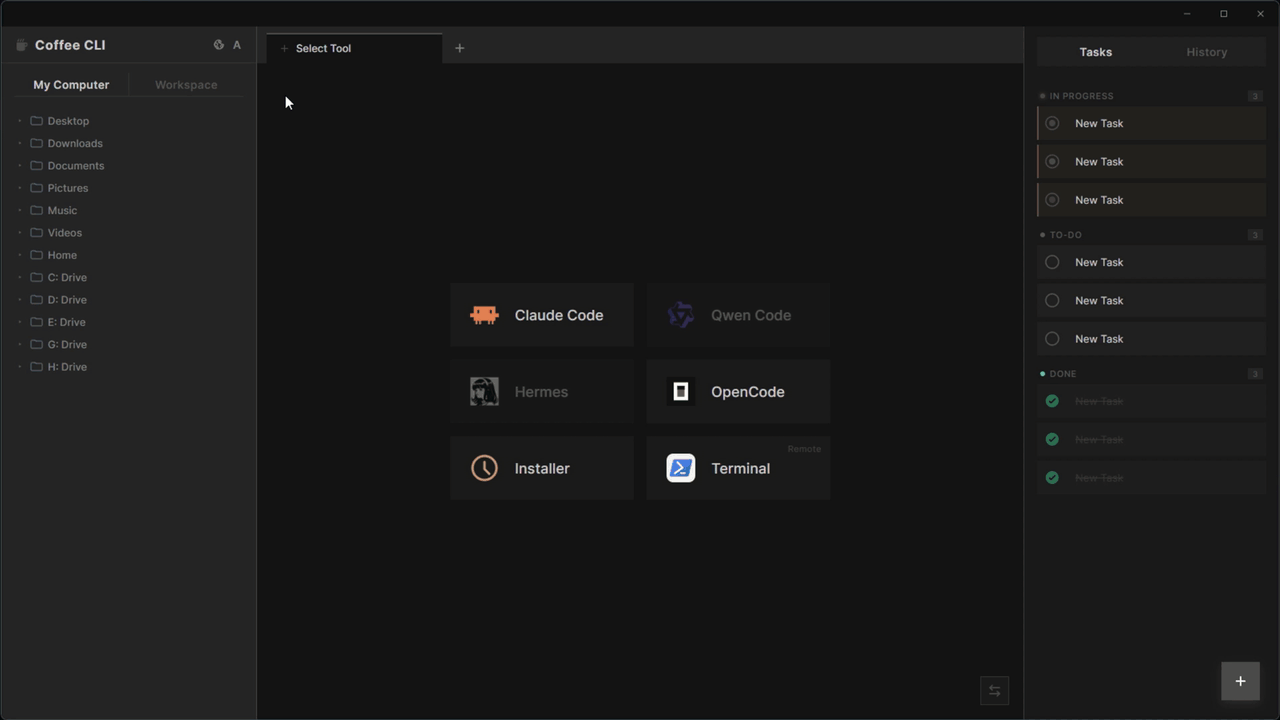Select the Select Tool tab
This screenshot has width=1280, height=720.
coord(322,47)
